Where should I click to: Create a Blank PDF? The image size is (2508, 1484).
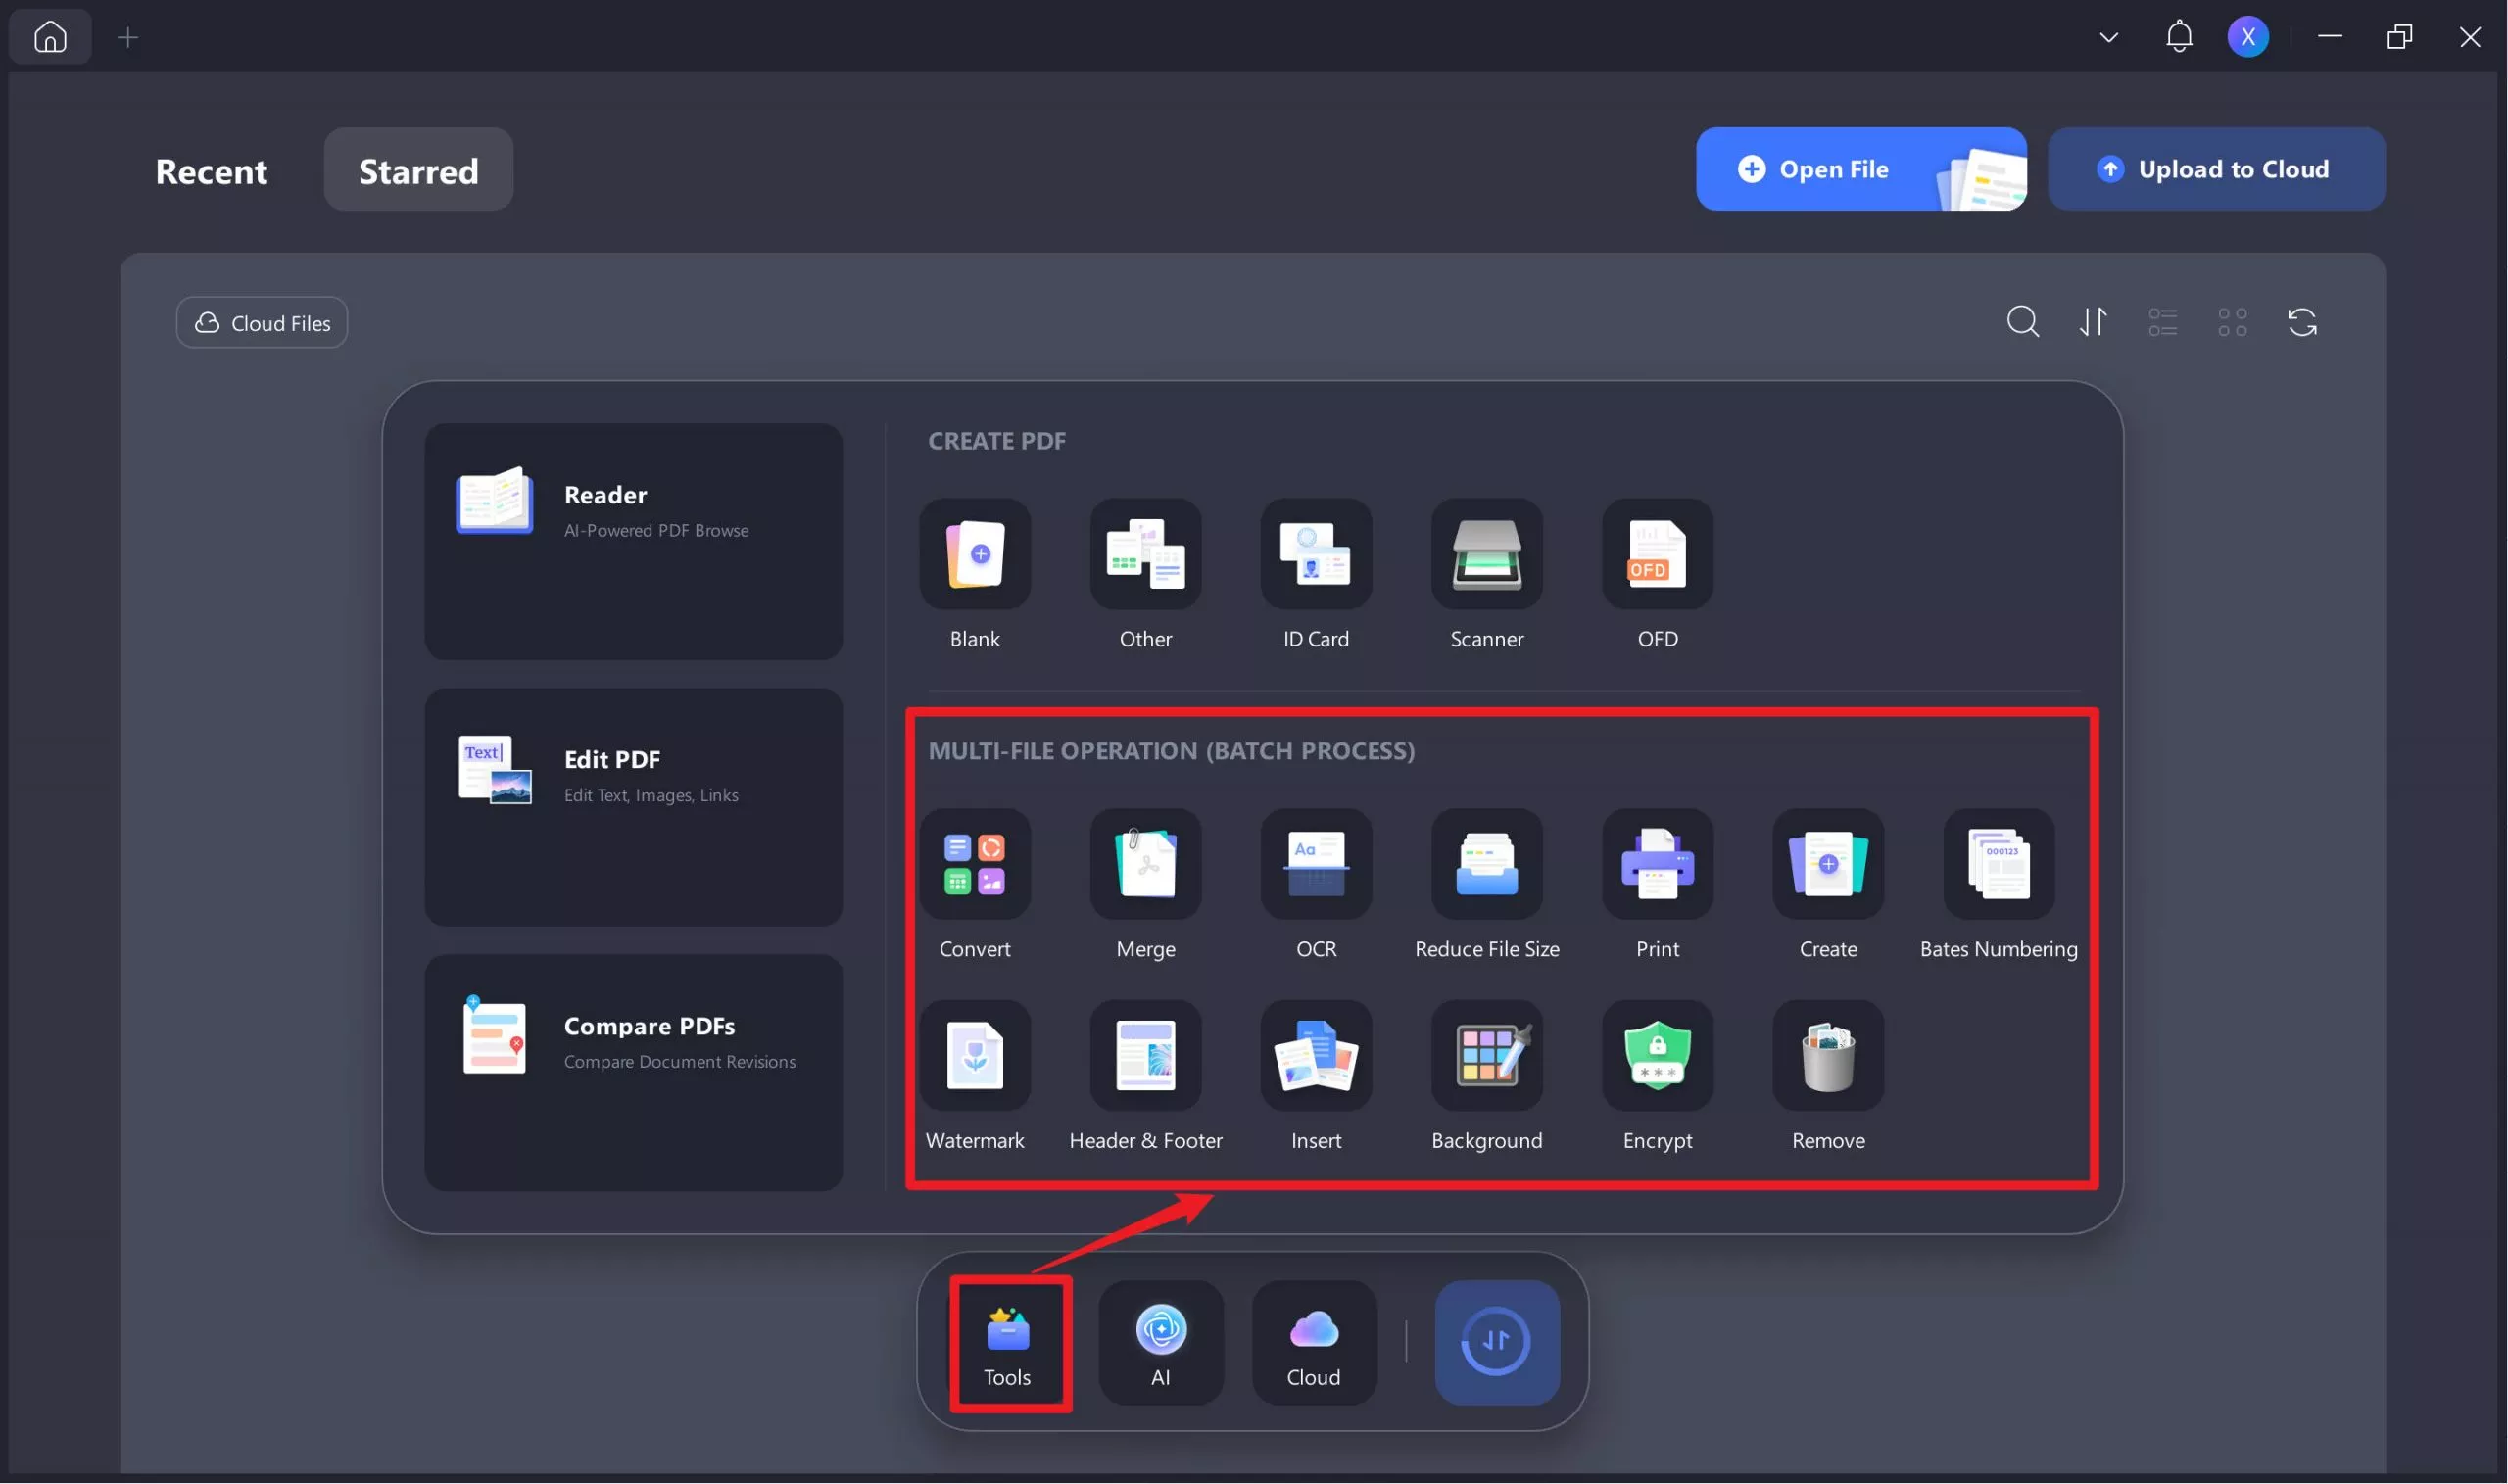click(974, 555)
